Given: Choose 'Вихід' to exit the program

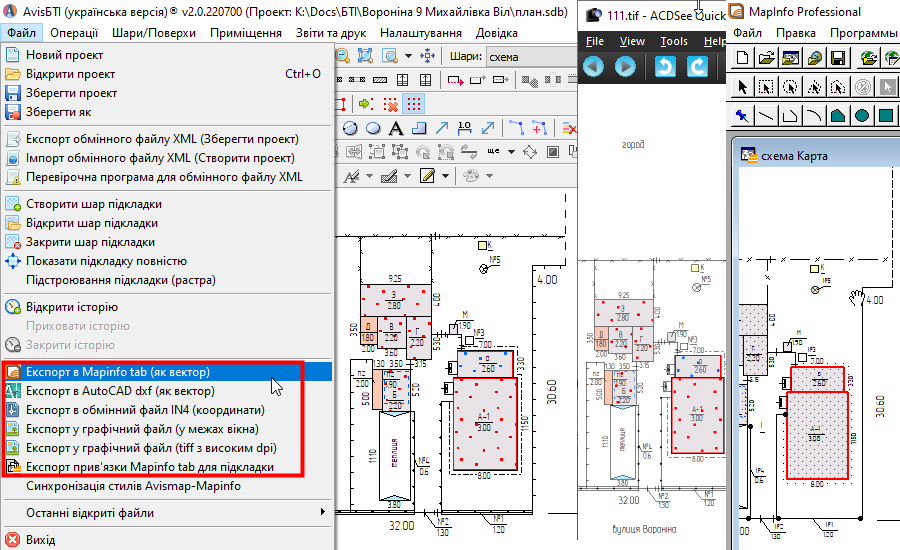Looking at the screenshot, I should [x=167, y=540].
